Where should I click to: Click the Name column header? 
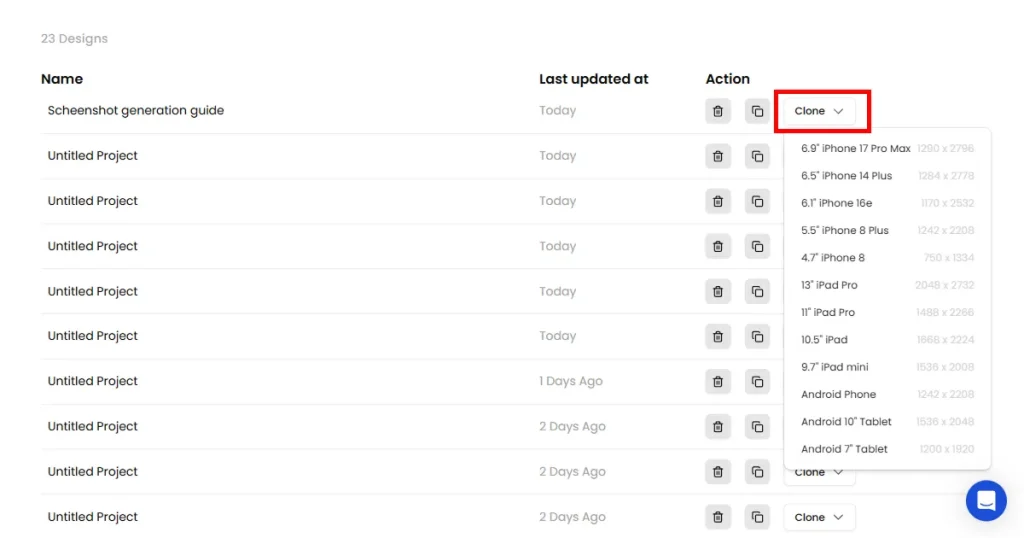(x=62, y=79)
